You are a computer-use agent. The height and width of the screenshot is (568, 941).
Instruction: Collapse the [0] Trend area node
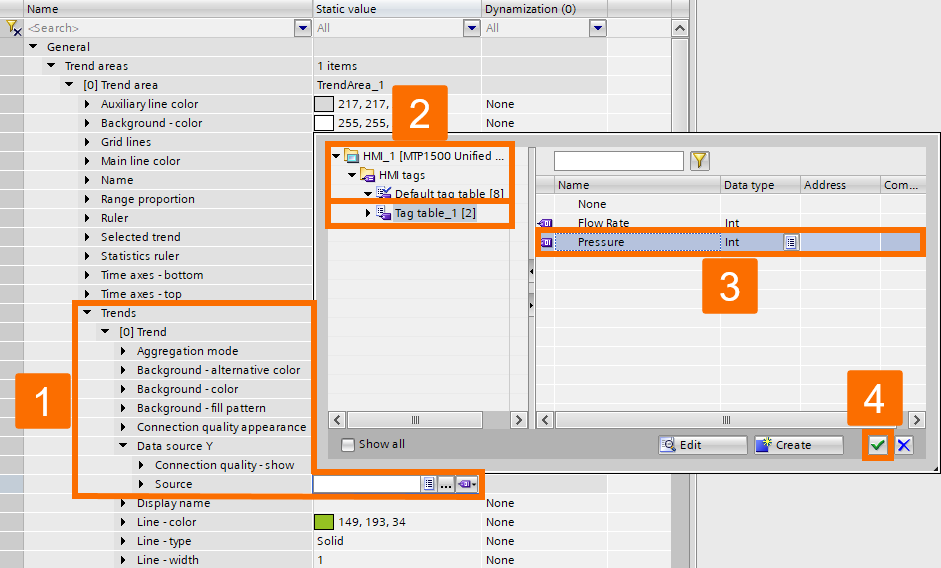point(70,85)
